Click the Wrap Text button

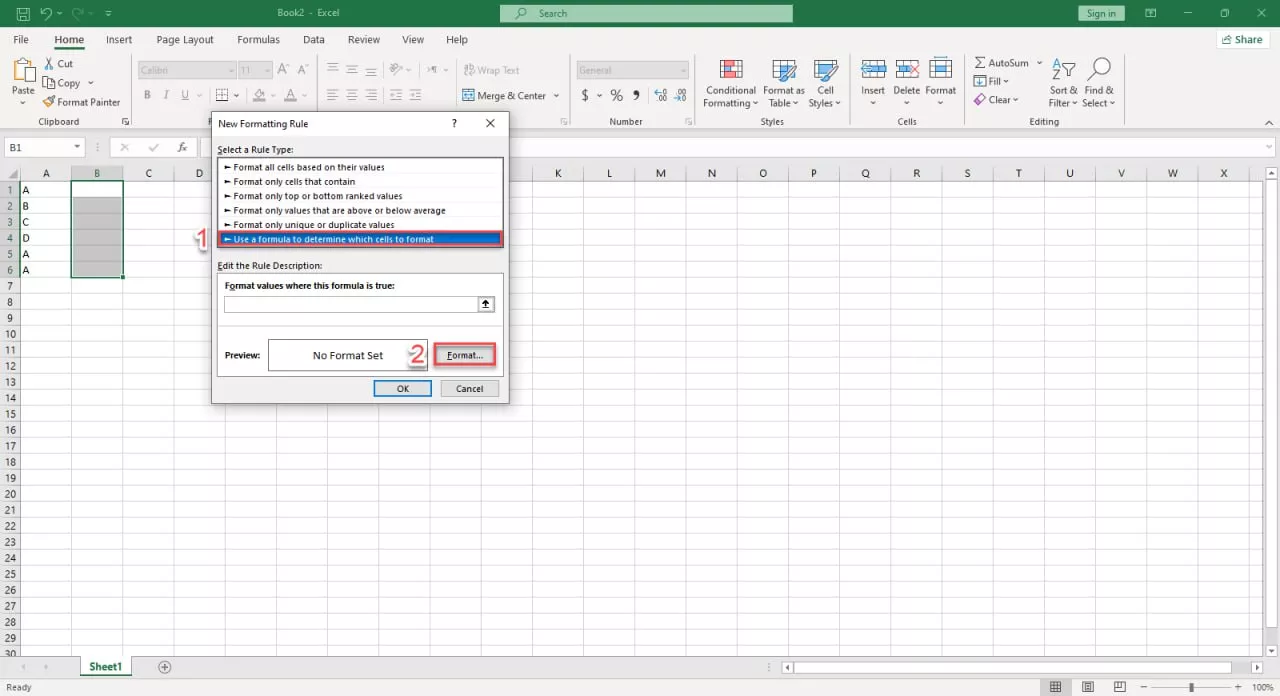[x=491, y=70]
